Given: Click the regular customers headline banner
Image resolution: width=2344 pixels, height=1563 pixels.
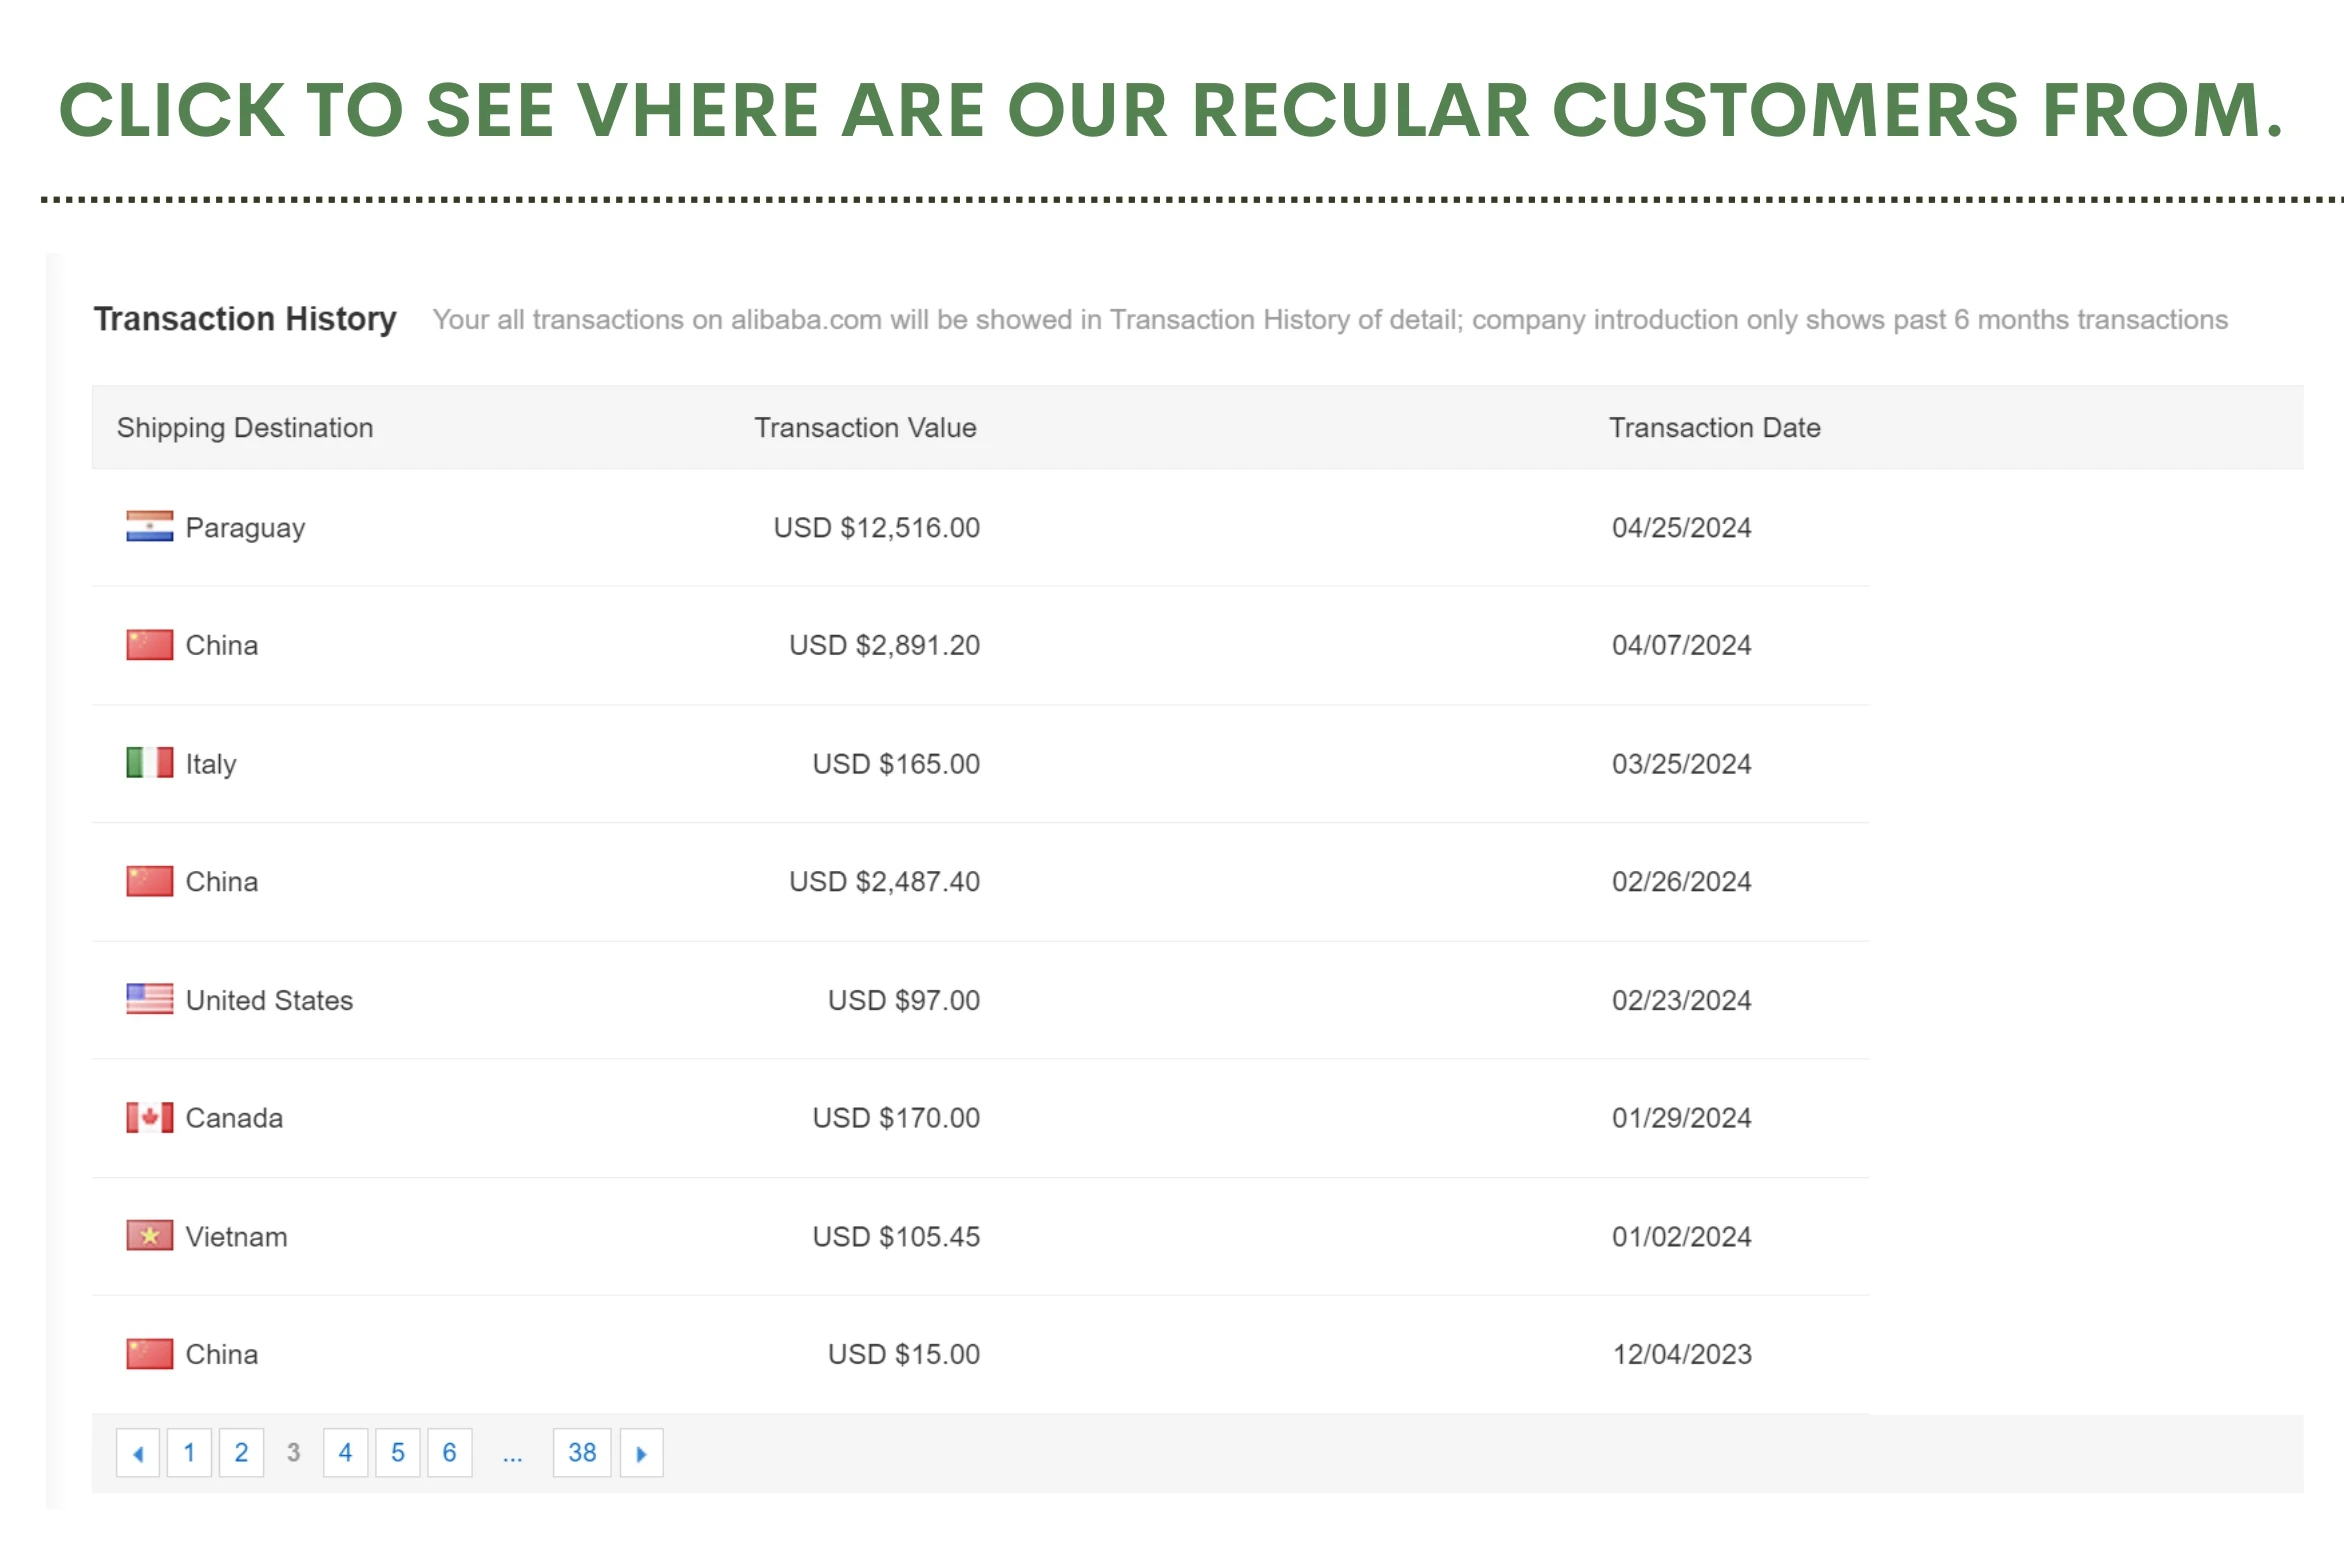Looking at the screenshot, I should pos(1171,110).
